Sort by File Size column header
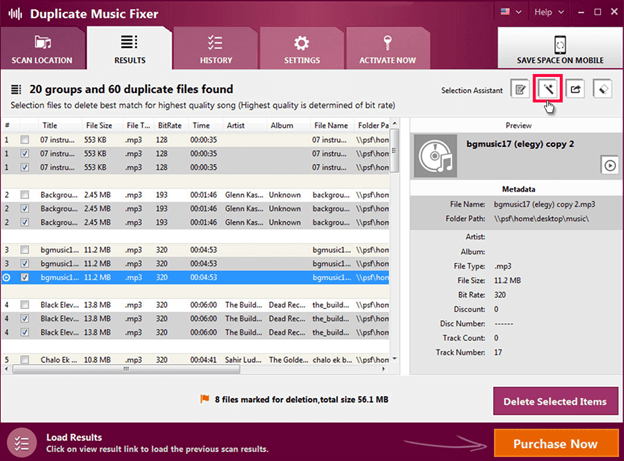Screen dimensions: 624x461 click(102, 125)
